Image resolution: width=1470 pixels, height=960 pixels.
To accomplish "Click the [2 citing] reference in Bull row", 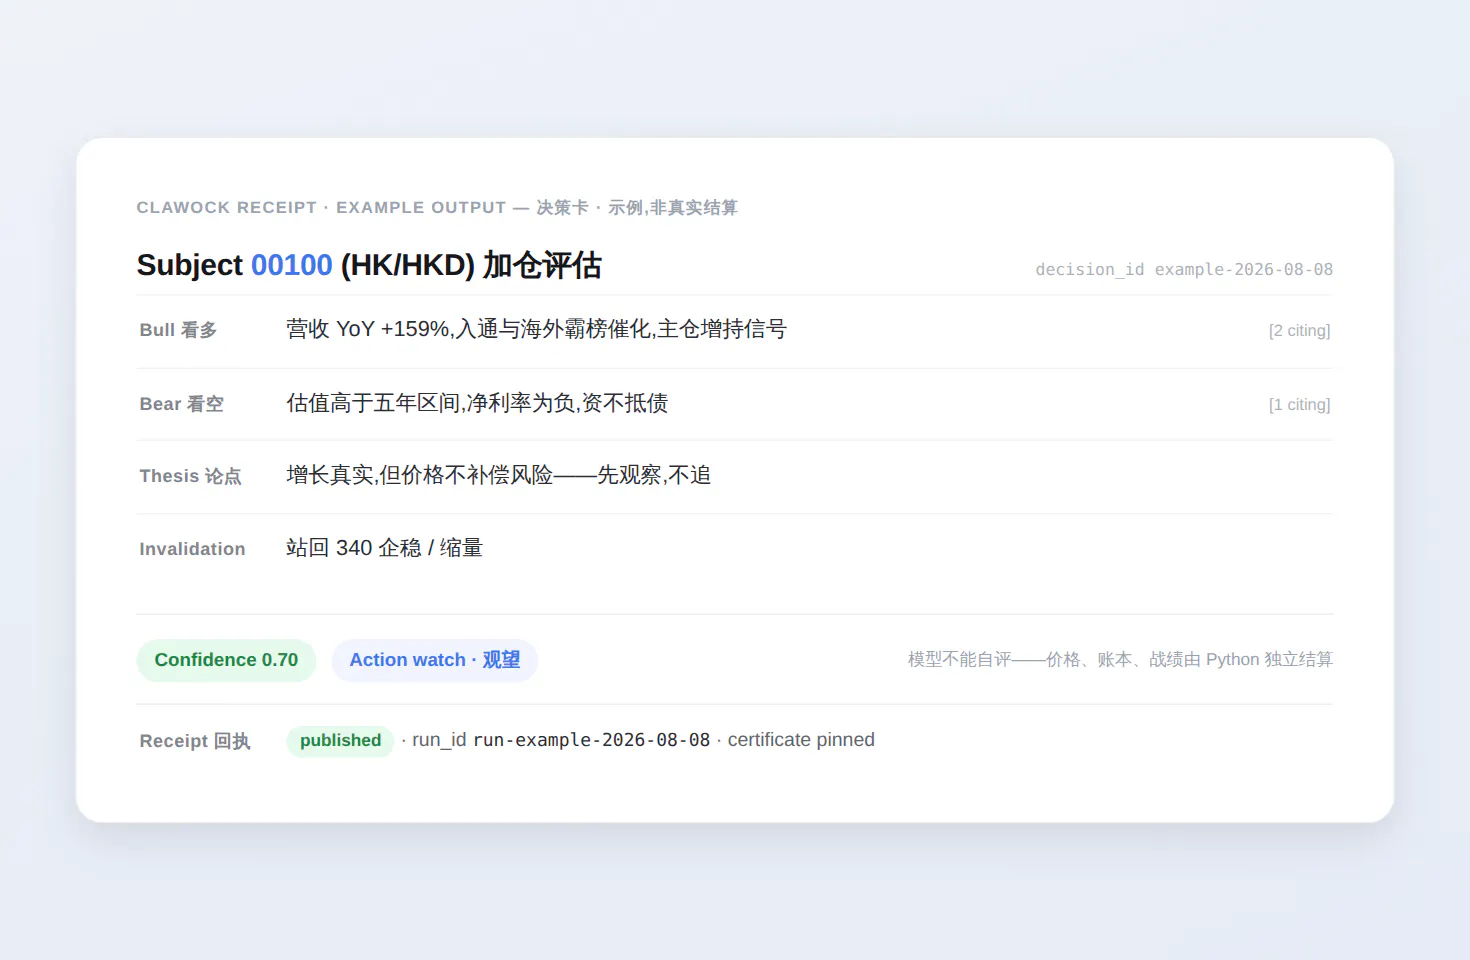I will click(1299, 331).
